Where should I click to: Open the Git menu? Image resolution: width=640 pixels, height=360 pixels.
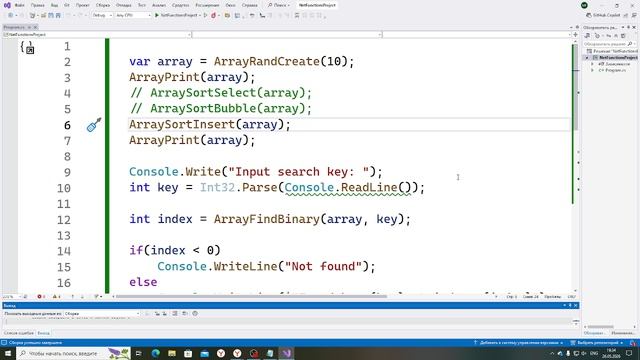[67, 5]
